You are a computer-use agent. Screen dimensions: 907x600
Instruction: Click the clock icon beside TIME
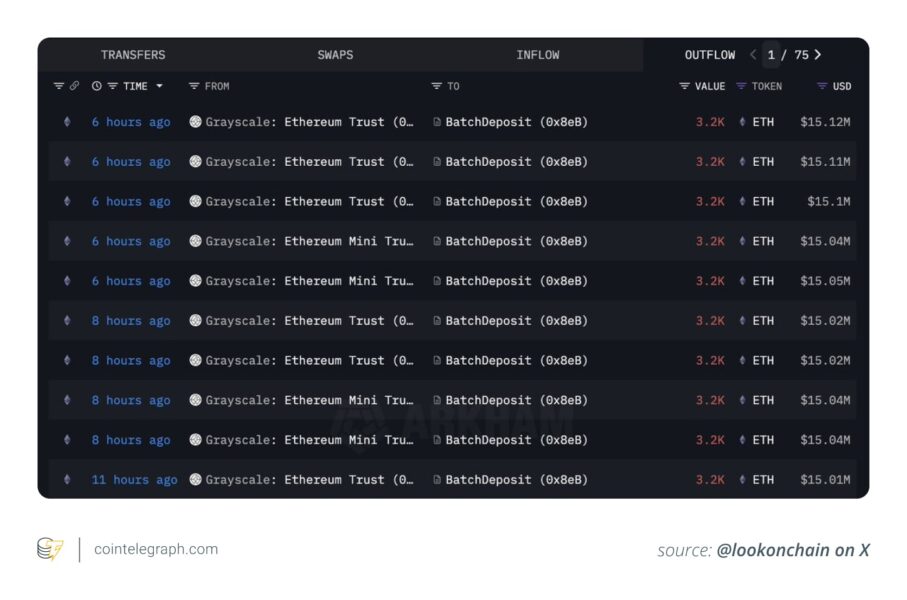pos(97,86)
